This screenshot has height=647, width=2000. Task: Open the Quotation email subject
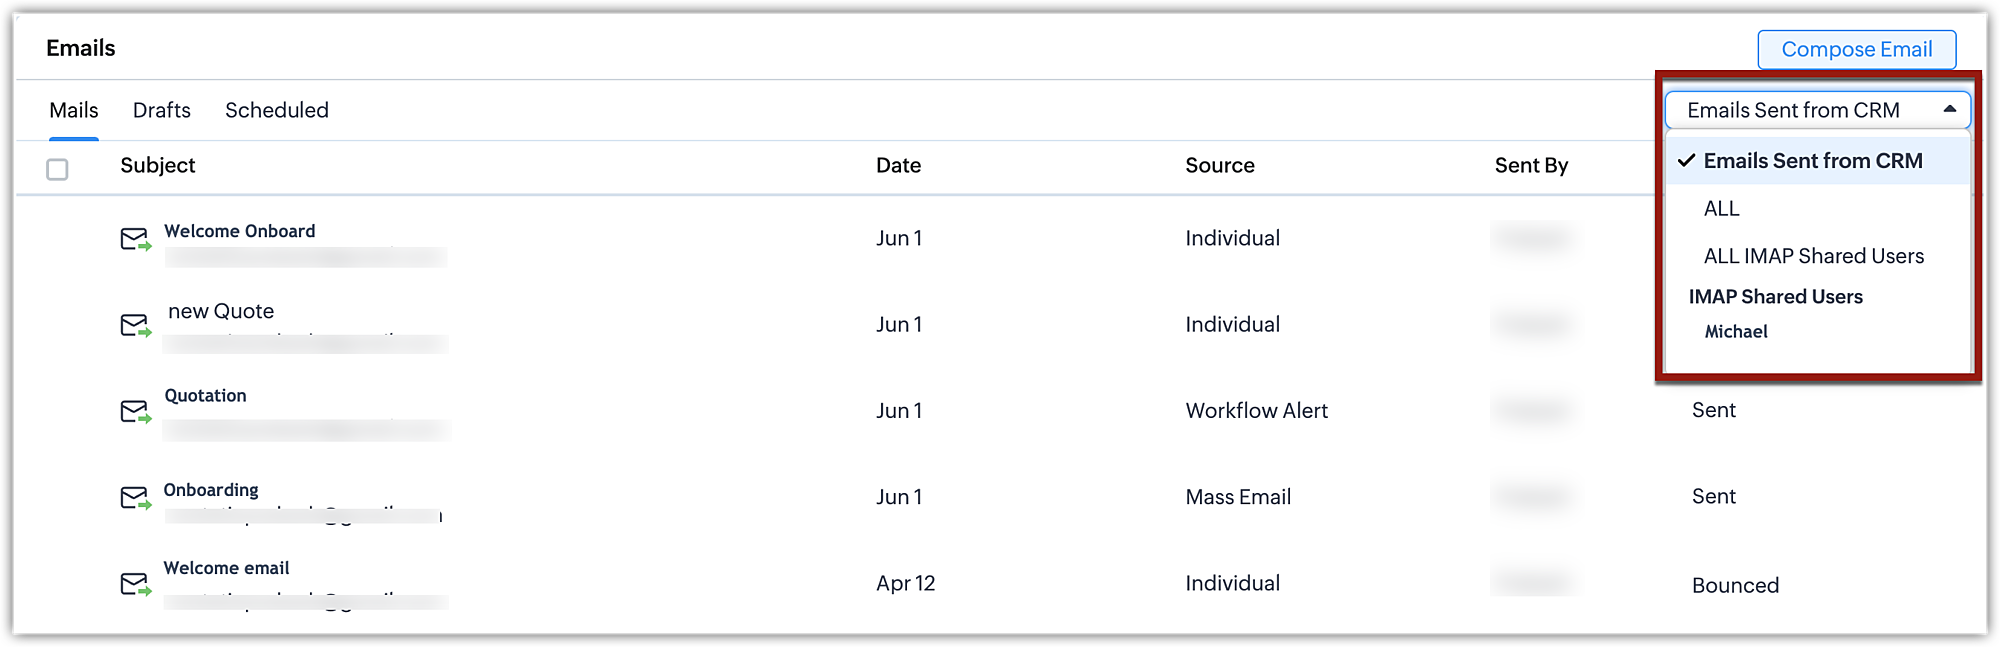[x=205, y=396]
